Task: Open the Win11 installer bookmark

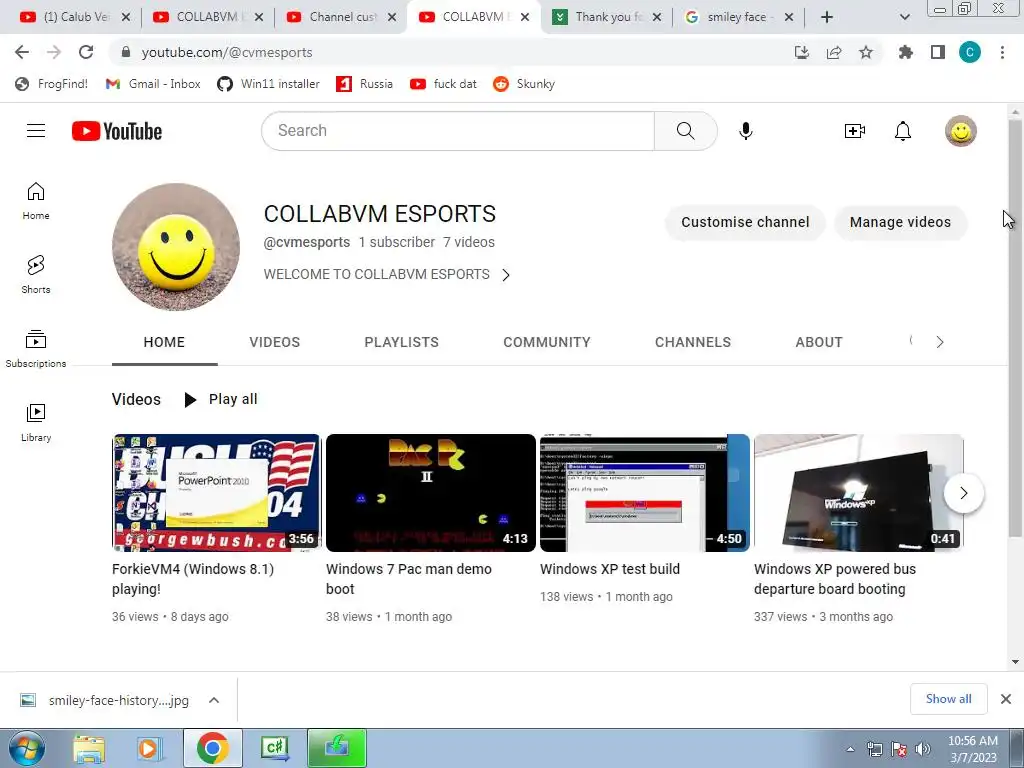Action: 268,84
